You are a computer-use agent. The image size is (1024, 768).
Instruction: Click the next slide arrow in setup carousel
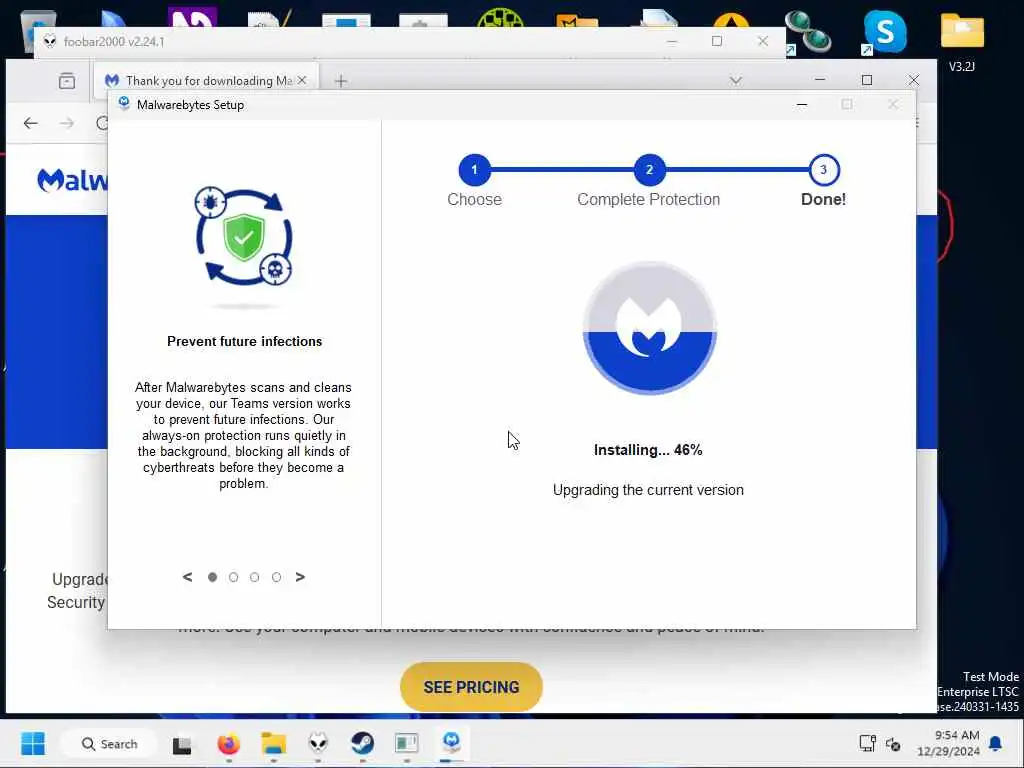[300, 577]
